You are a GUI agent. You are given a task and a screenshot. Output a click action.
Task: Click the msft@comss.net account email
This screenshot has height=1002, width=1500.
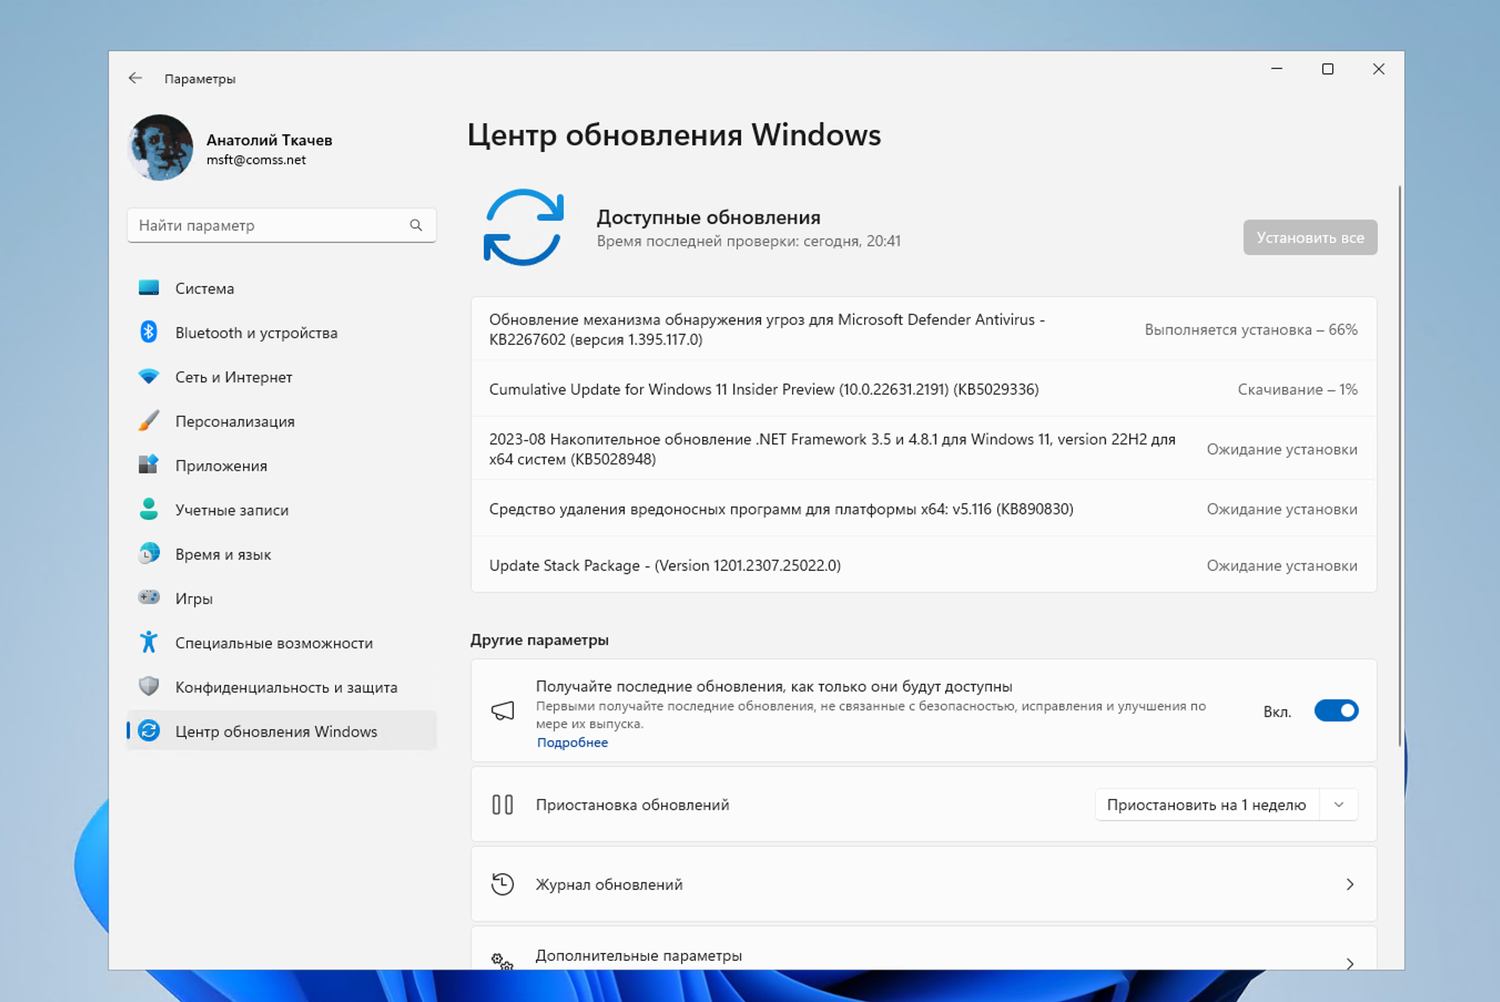pyautogui.click(x=256, y=160)
